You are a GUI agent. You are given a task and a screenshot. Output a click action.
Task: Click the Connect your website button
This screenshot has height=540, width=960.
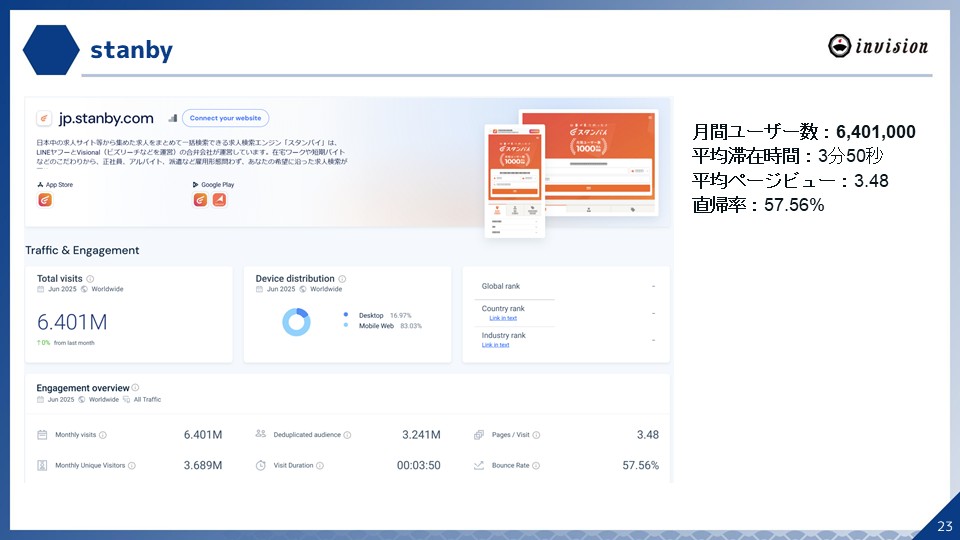pos(225,118)
